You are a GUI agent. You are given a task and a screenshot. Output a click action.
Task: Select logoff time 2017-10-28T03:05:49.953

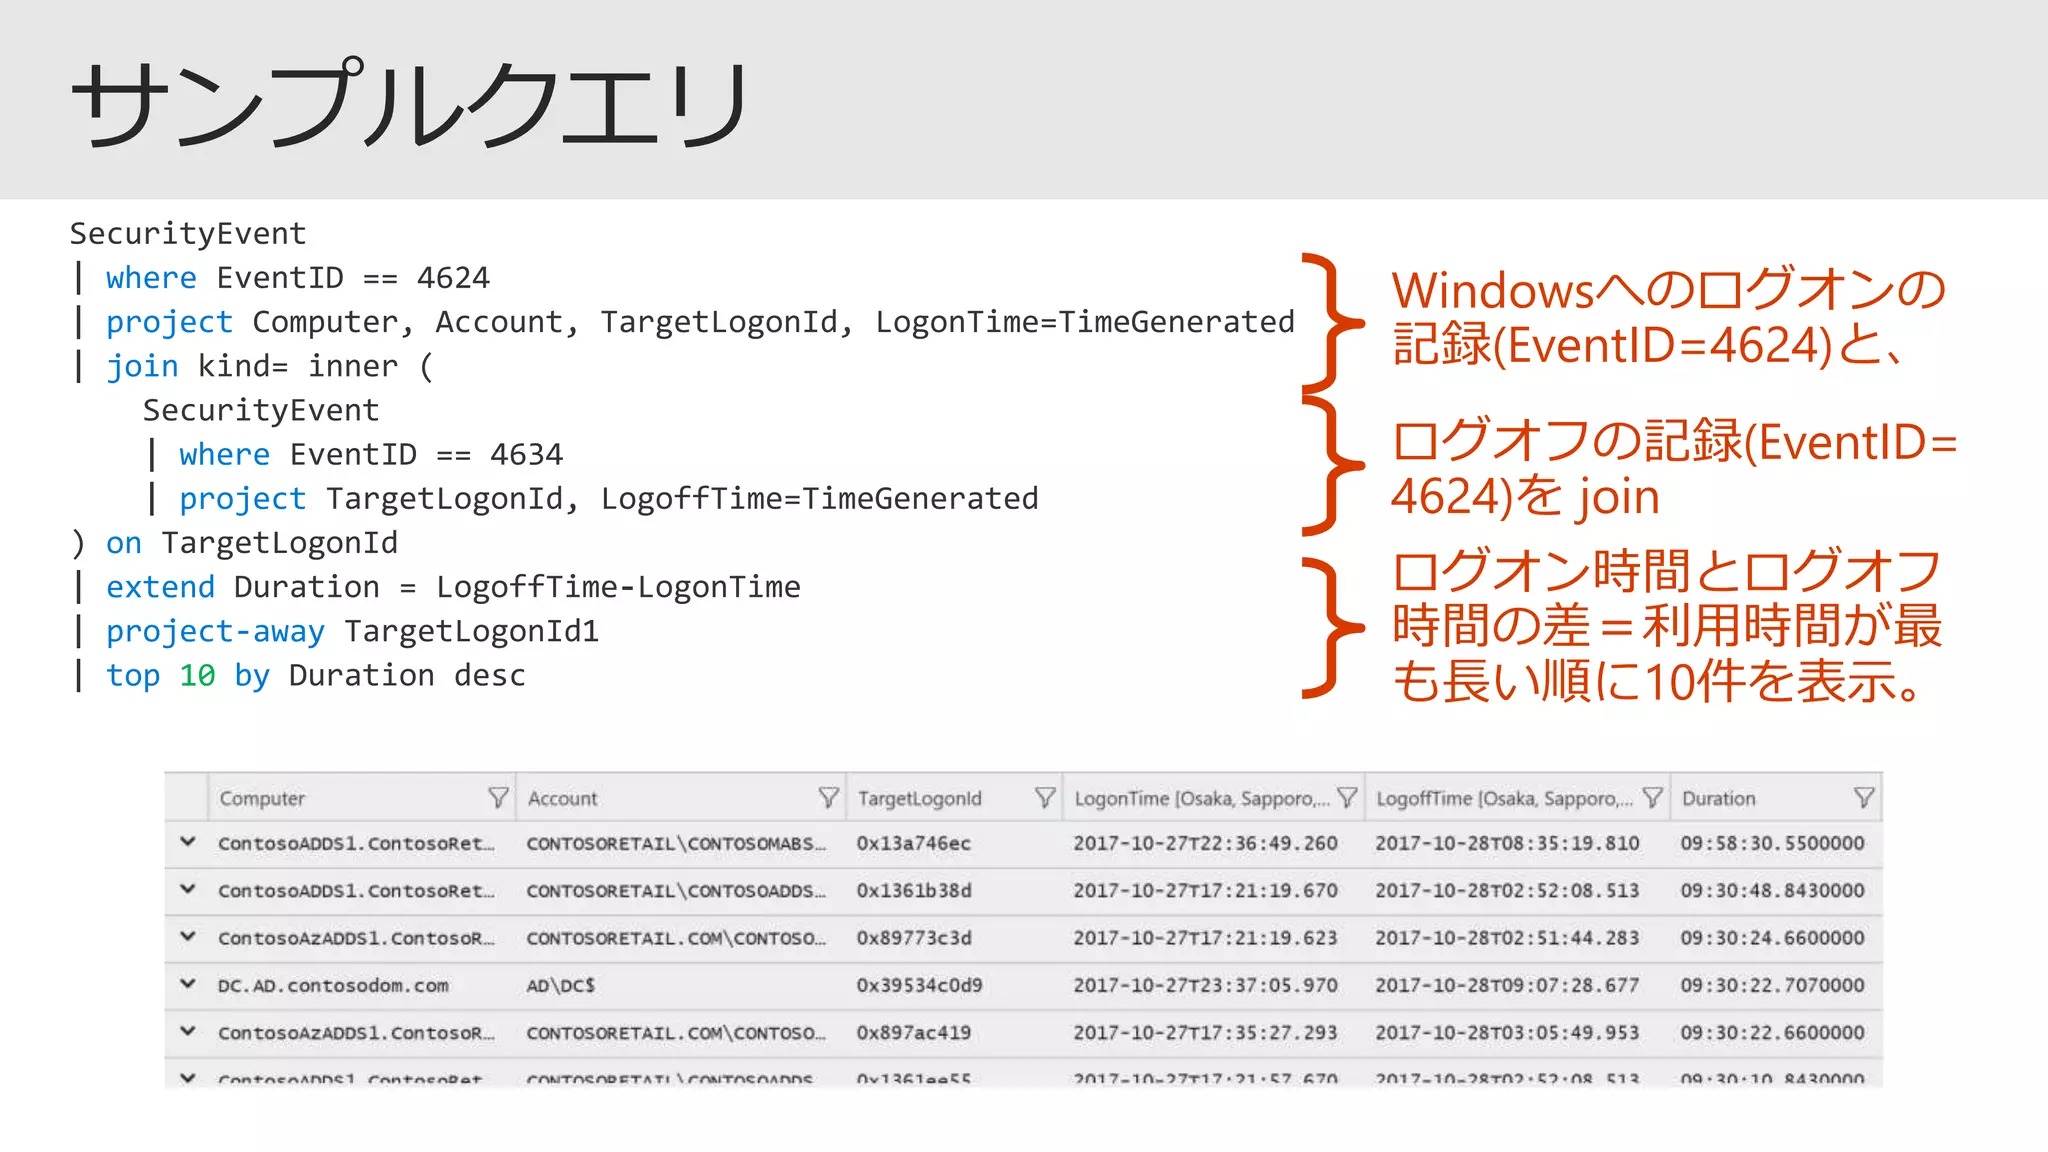click(1507, 1033)
